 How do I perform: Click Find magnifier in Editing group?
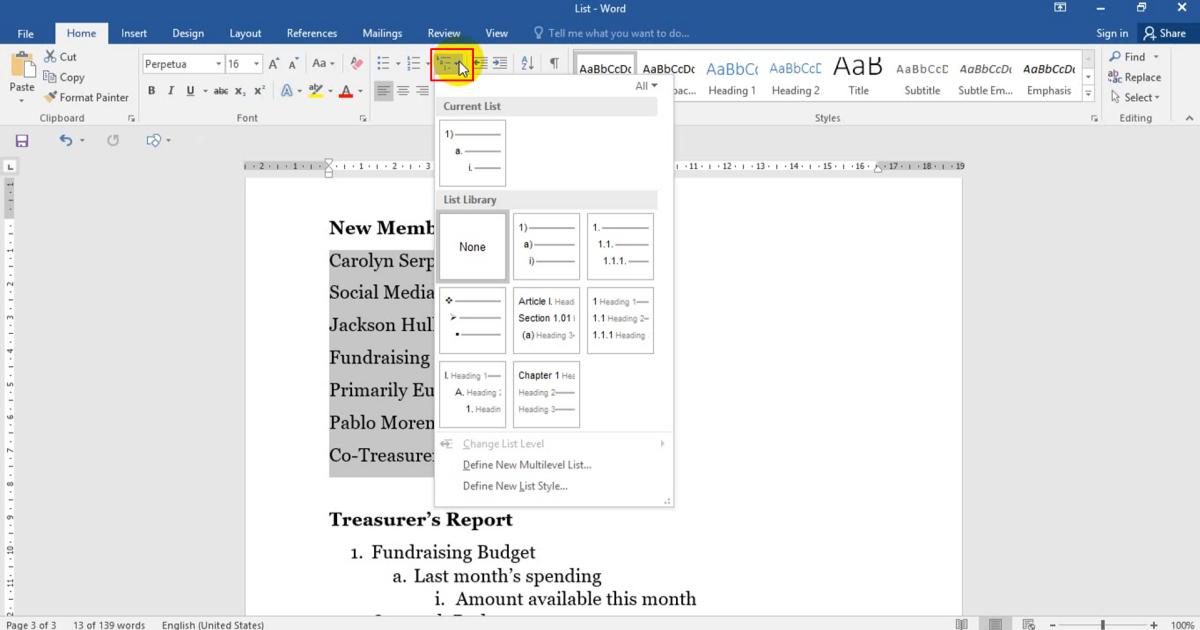click(x=1115, y=57)
